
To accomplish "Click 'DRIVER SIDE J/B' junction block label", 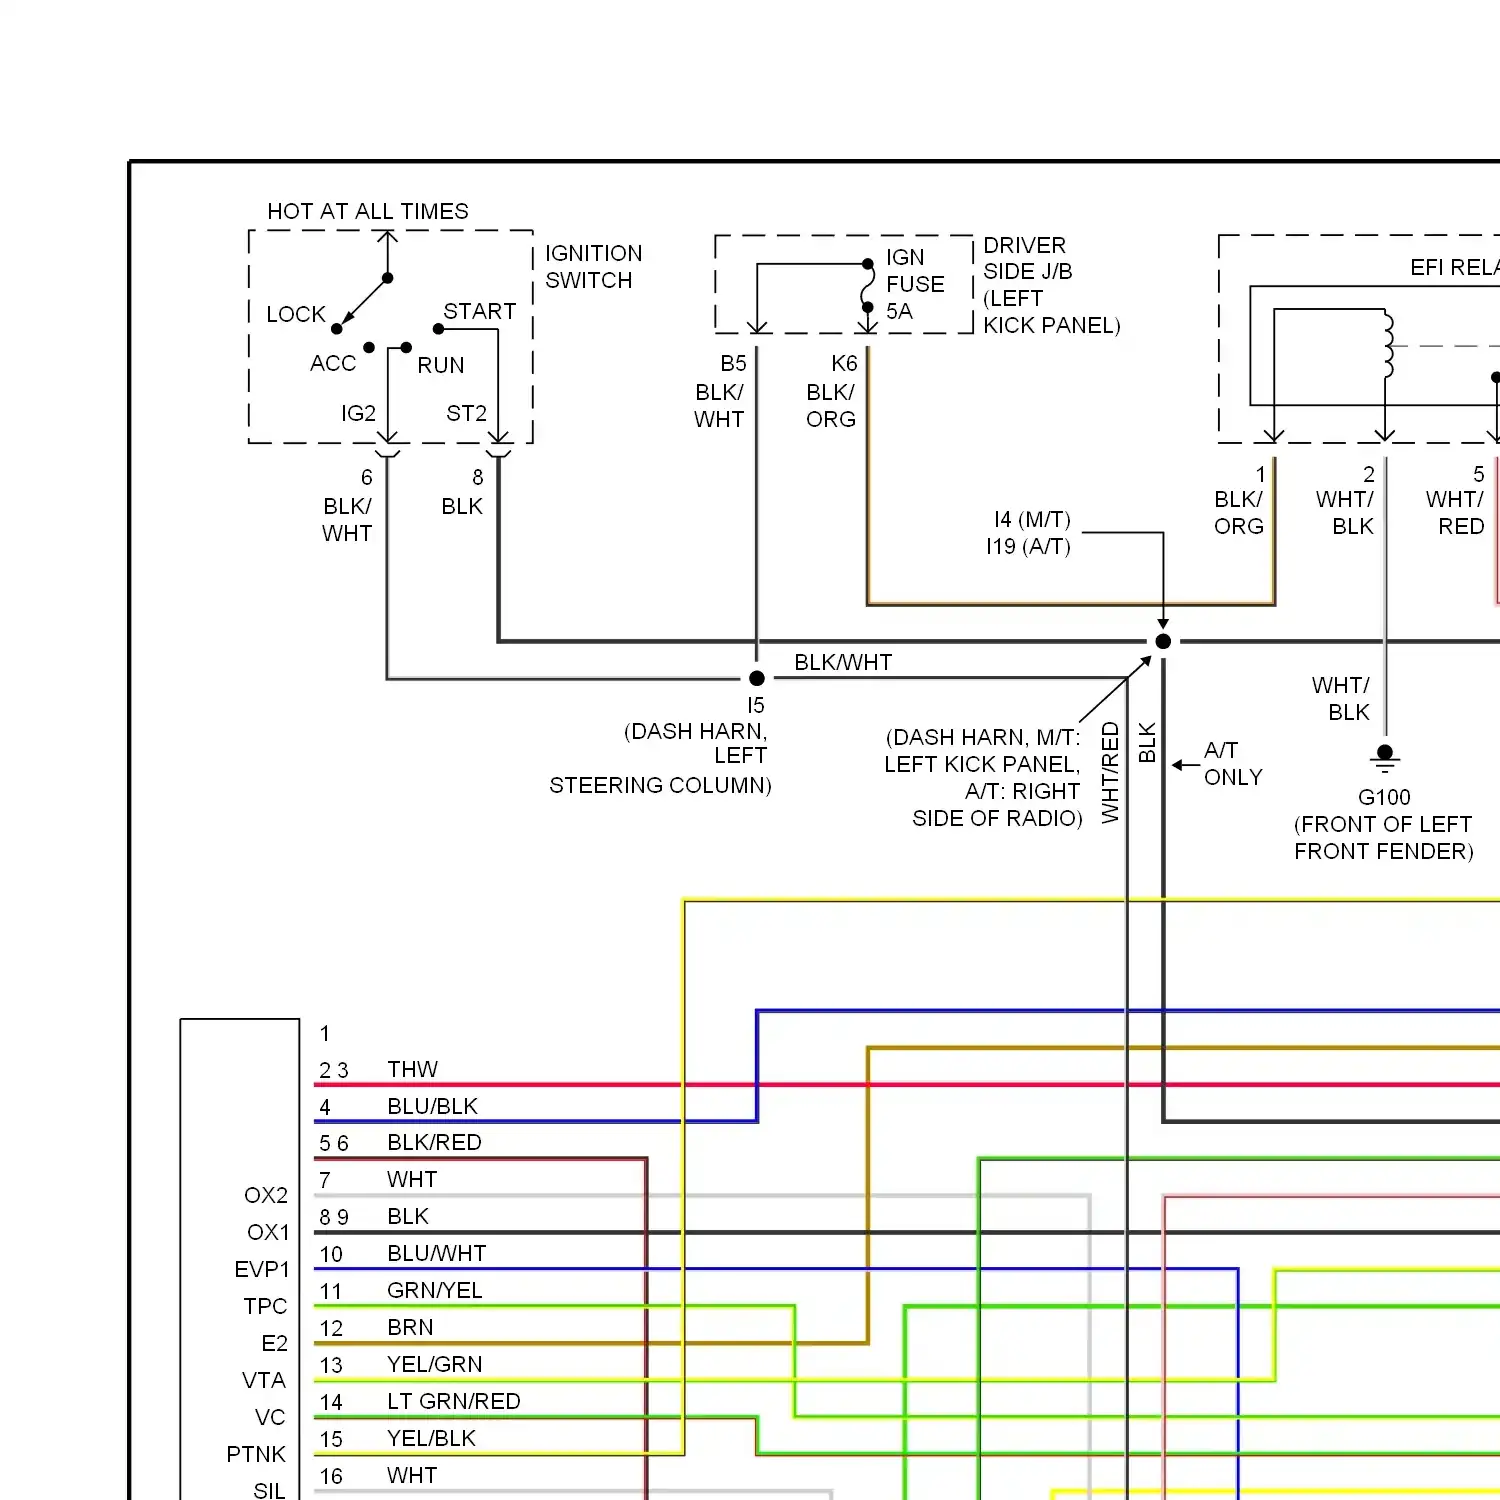I will (1028, 258).
